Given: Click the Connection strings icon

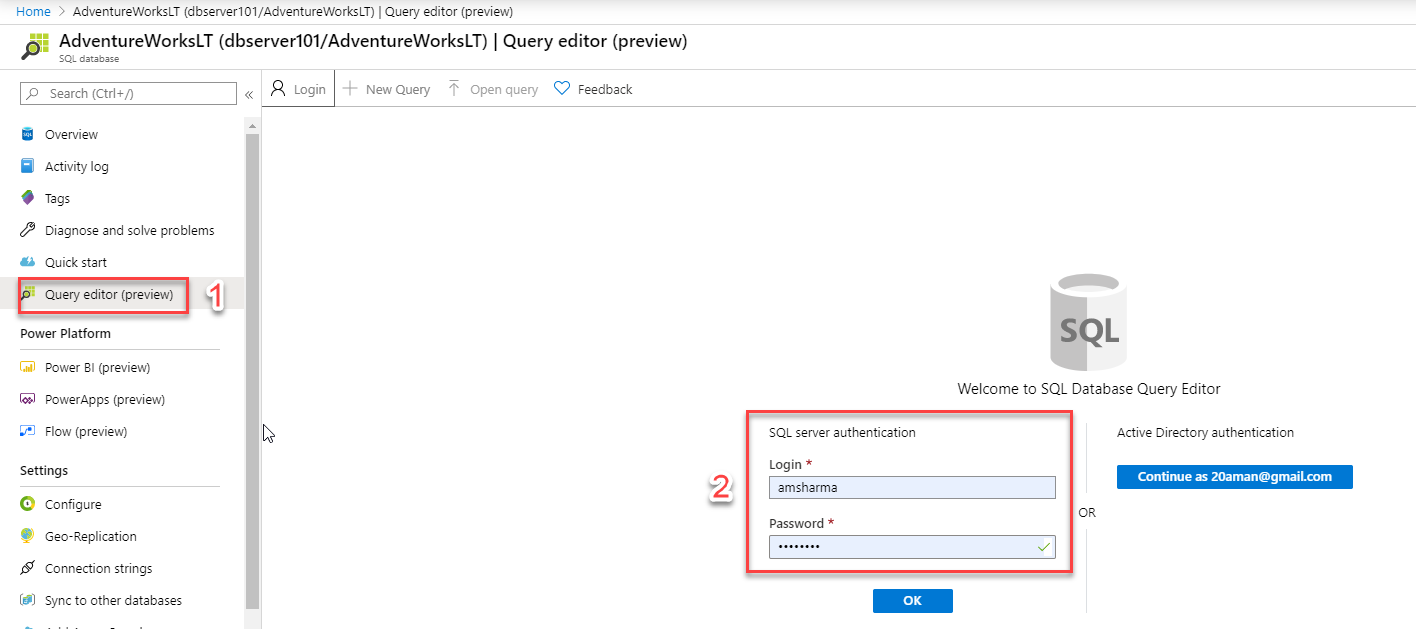Looking at the screenshot, I should [27, 568].
